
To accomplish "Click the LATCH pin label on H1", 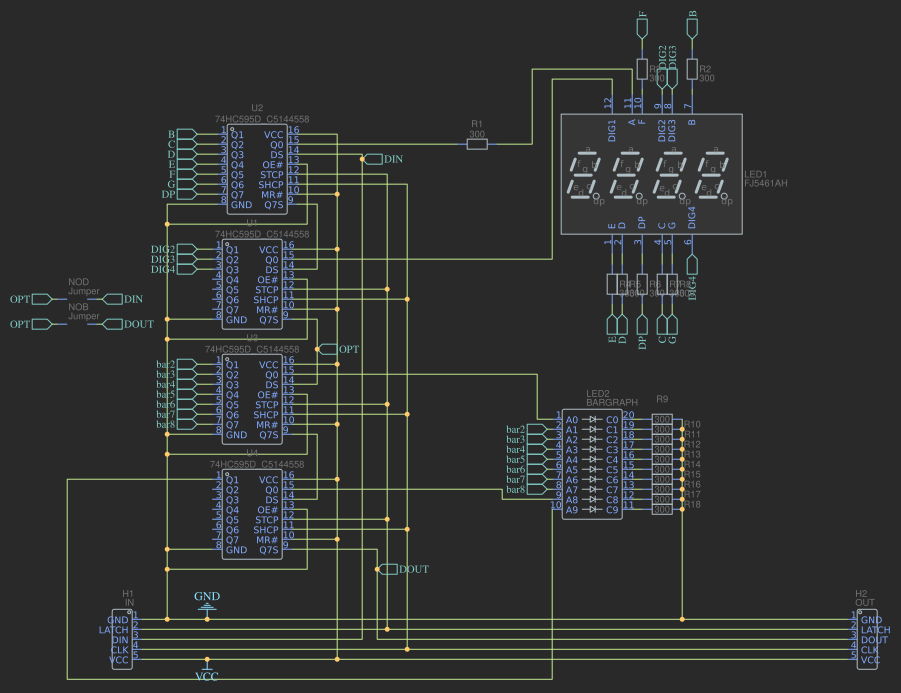I will tap(114, 630).
